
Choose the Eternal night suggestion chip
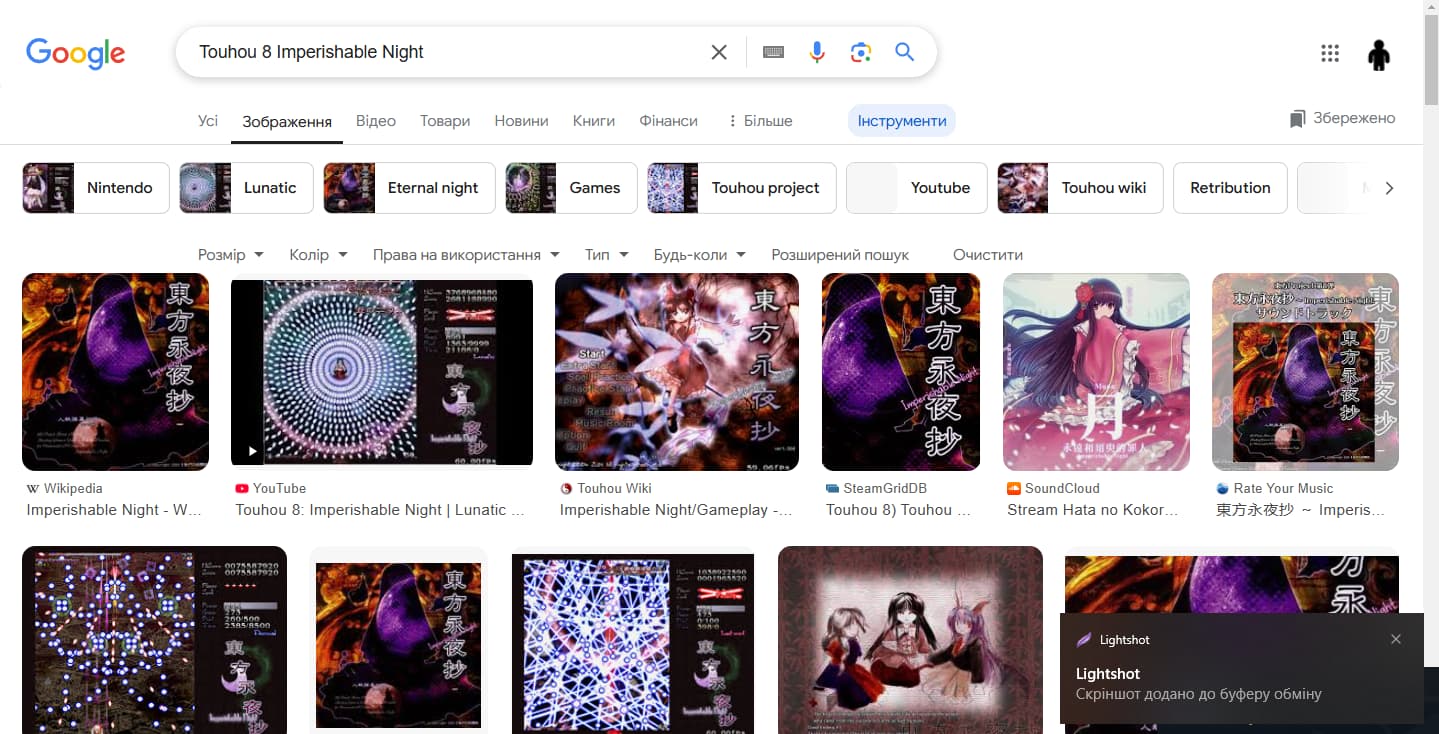pos(409,188)
